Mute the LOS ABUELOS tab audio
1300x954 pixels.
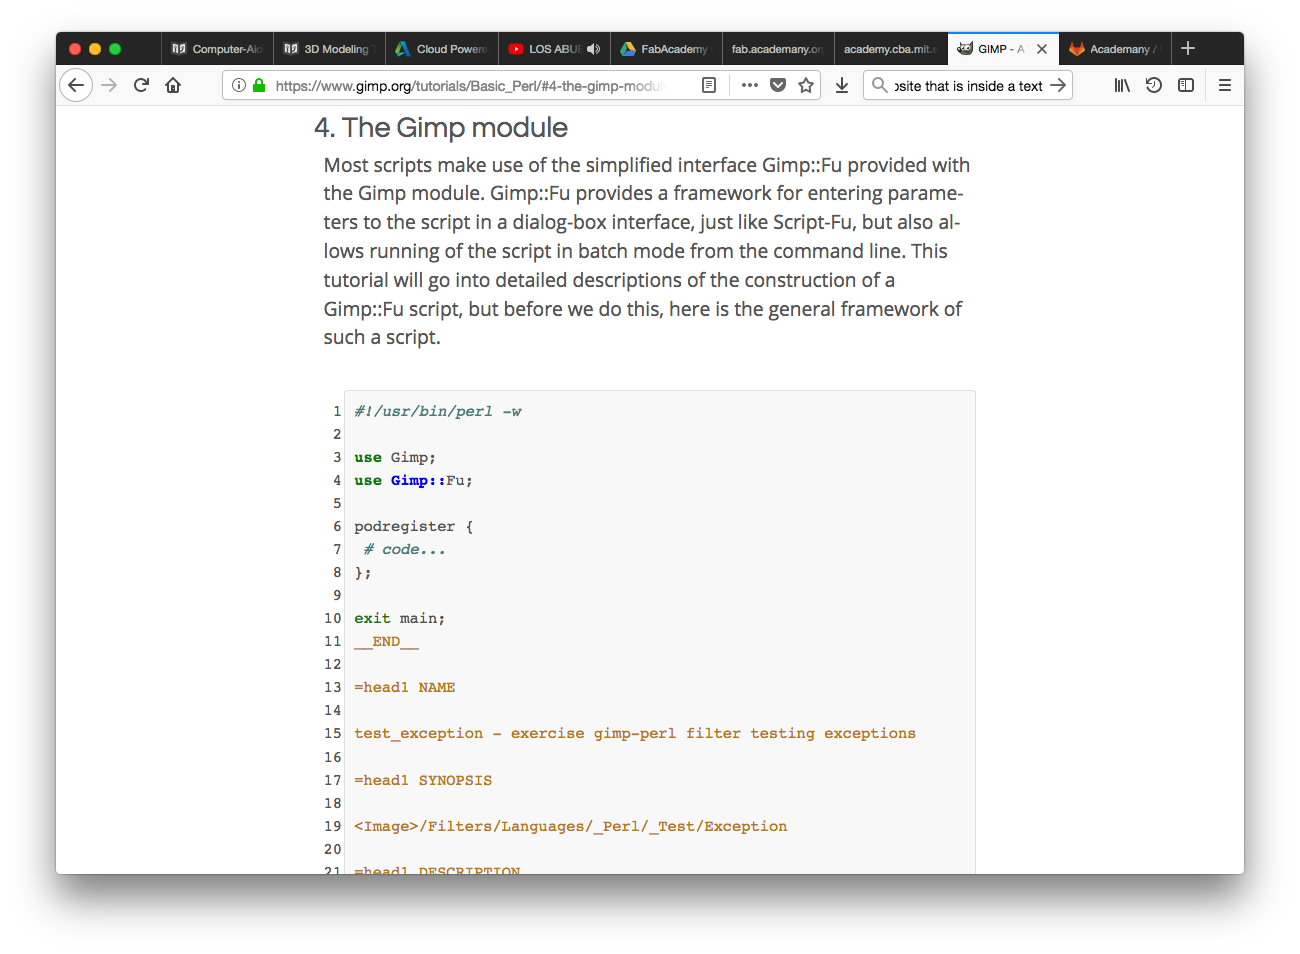[x=594, y=49]
